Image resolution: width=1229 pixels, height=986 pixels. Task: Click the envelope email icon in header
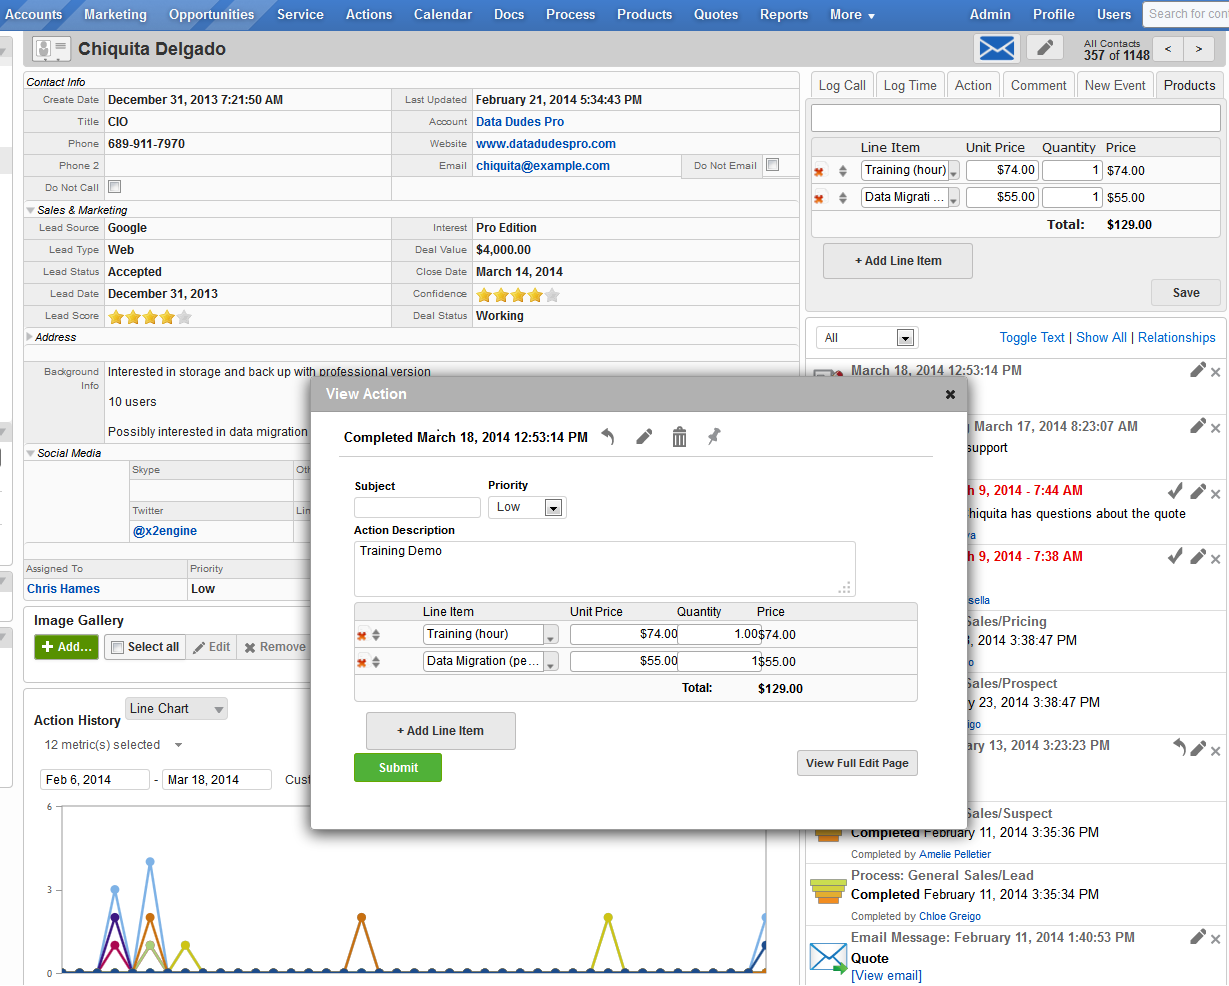tap(996, 48)
